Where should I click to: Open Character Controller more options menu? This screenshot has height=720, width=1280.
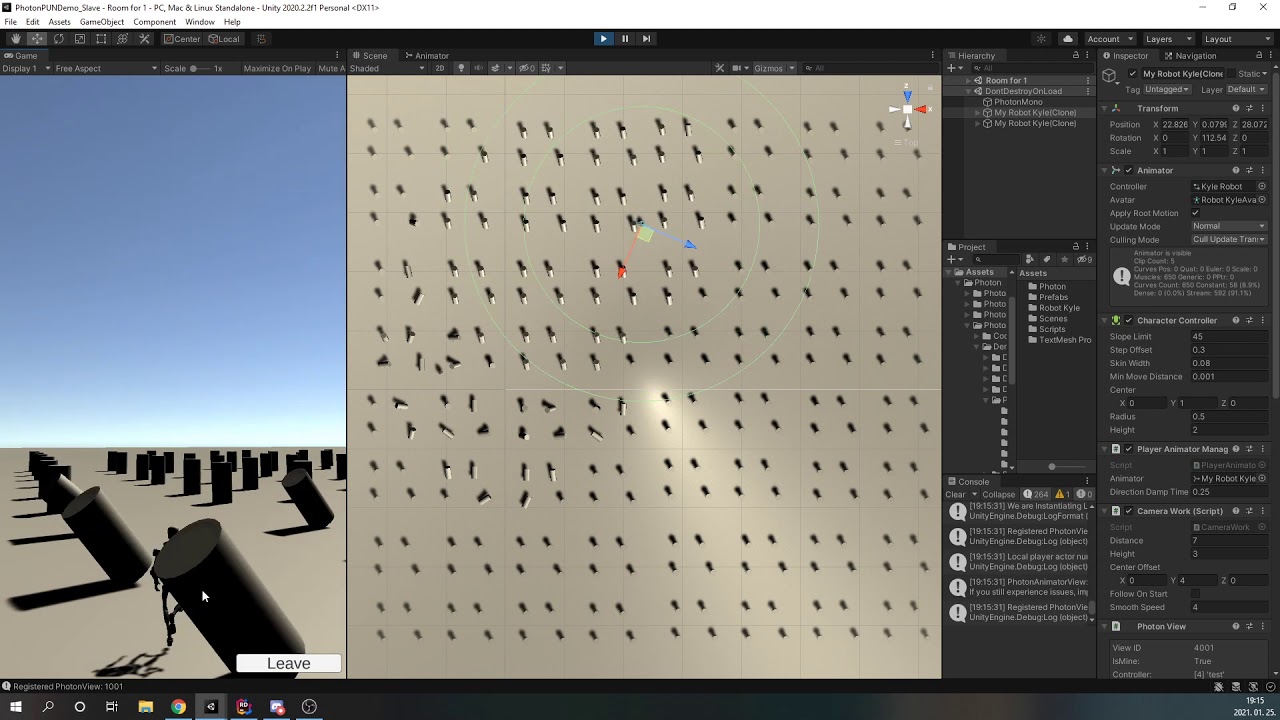[1262, 320]
